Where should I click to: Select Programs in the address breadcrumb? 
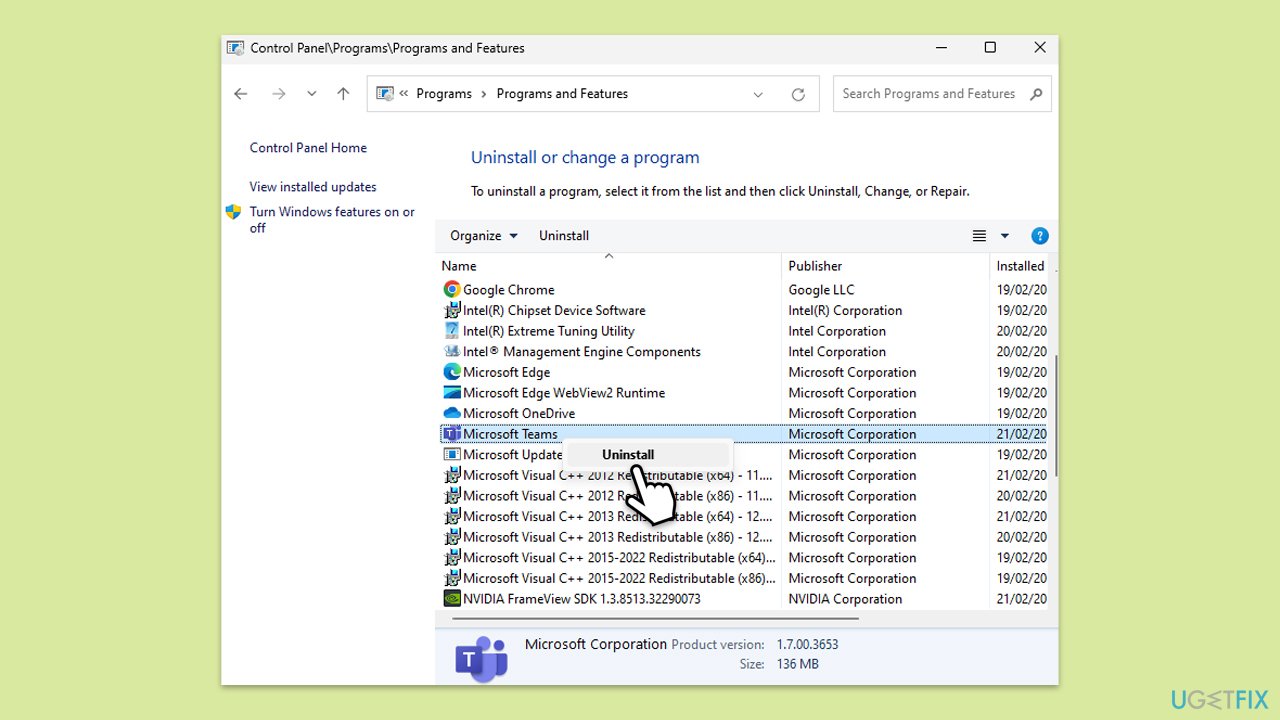click(x=444, y=94)
